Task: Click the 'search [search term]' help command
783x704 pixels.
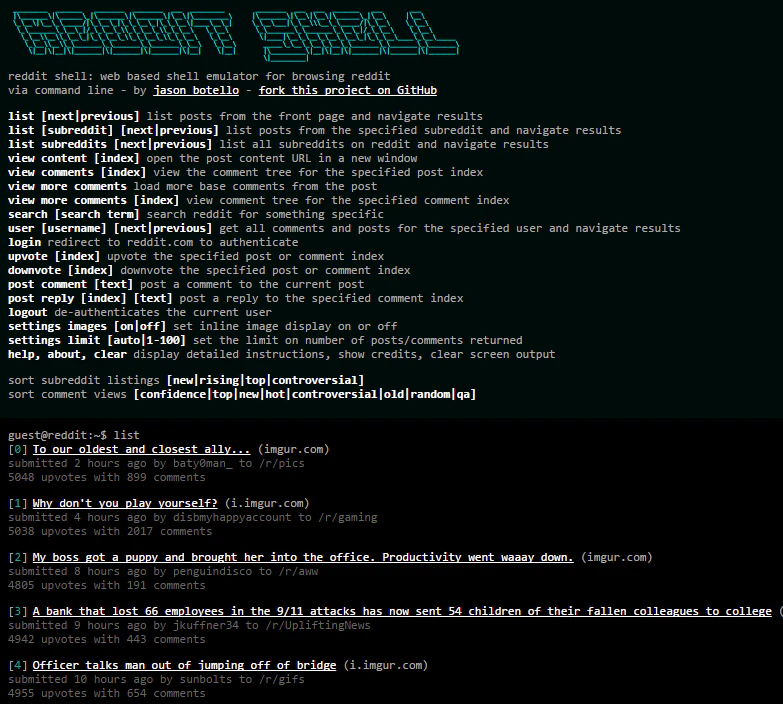Action: click(x=74, y=214)
